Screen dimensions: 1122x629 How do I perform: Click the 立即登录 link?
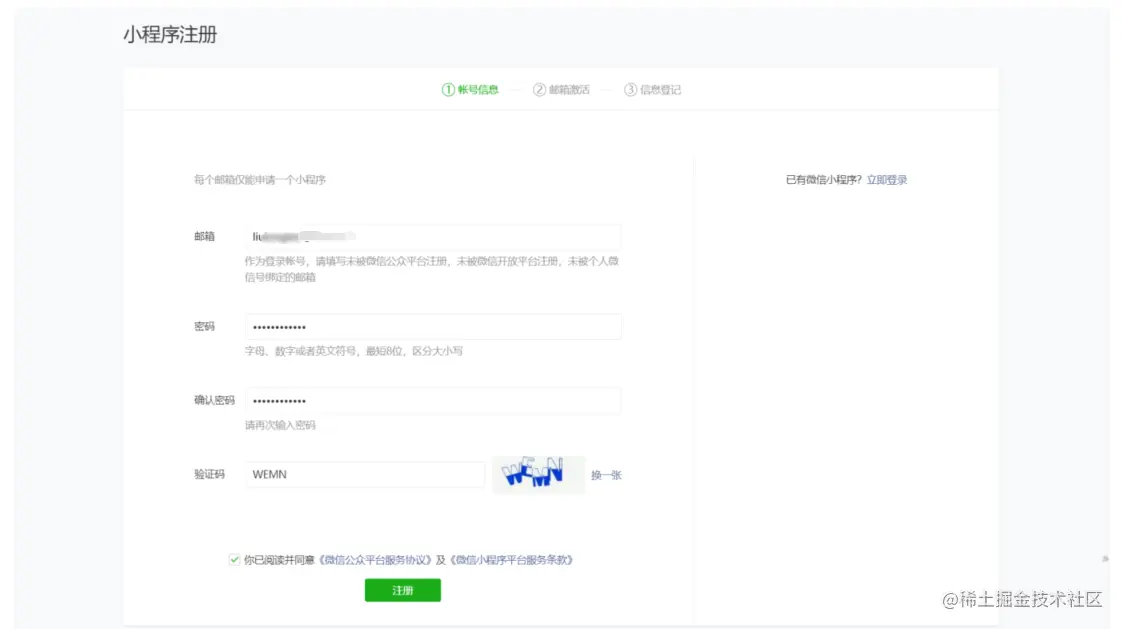point(887,180)
